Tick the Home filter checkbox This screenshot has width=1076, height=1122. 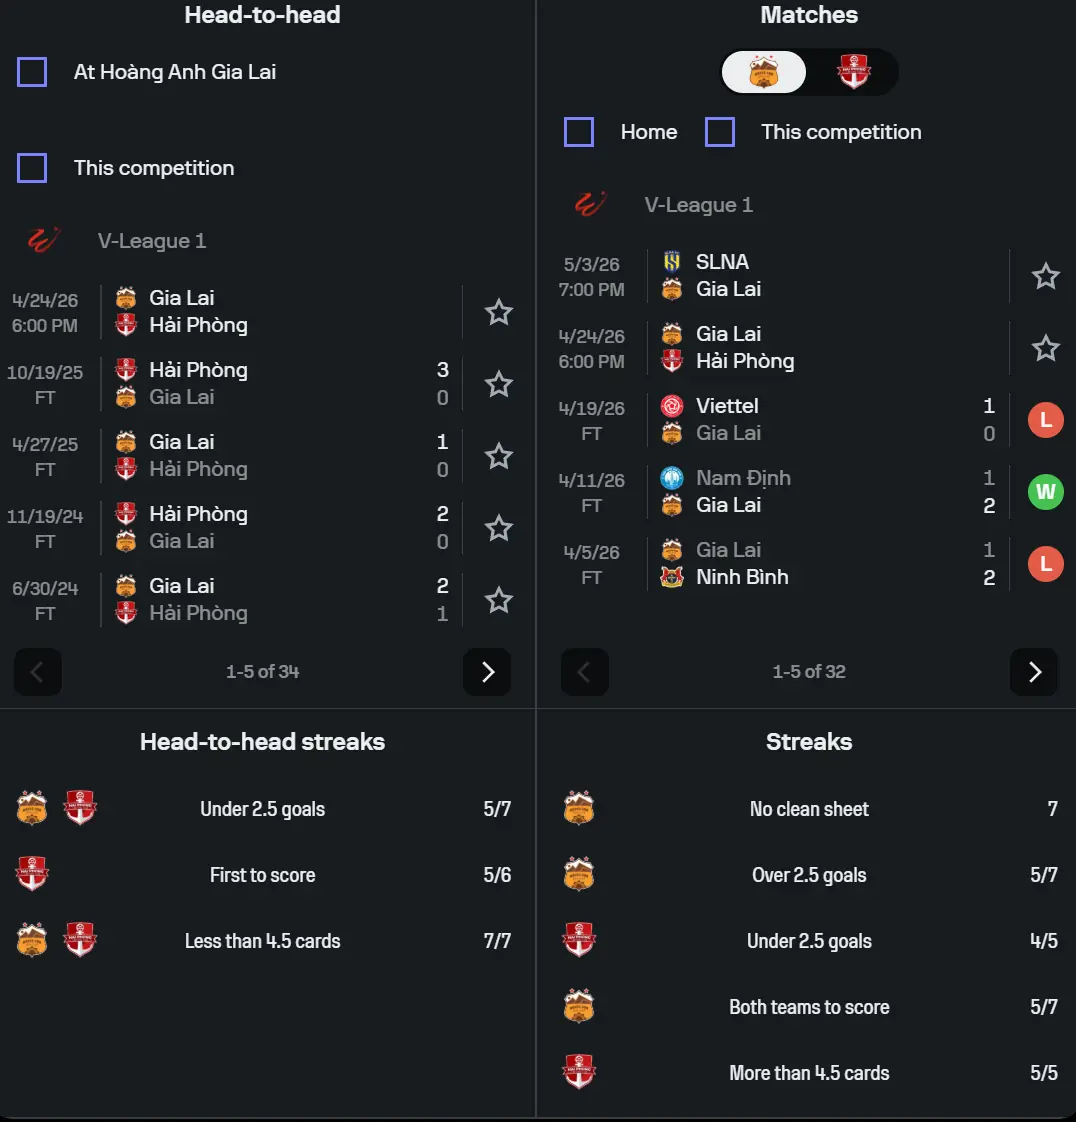tap(579, 132)
